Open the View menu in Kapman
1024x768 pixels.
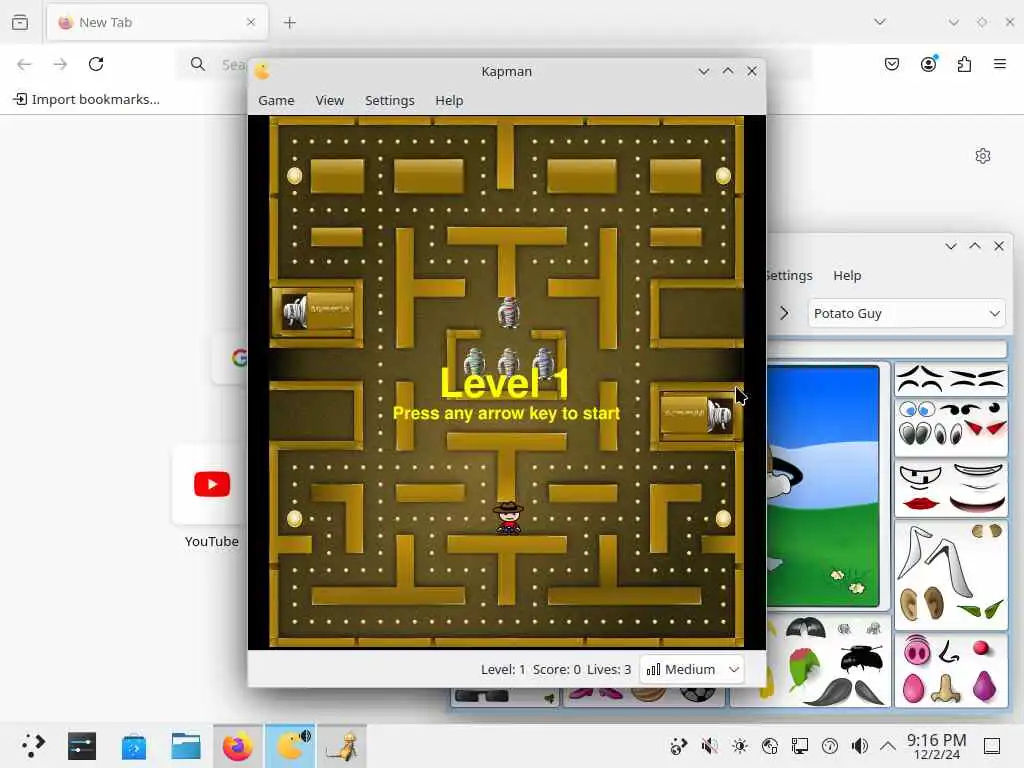329,101
